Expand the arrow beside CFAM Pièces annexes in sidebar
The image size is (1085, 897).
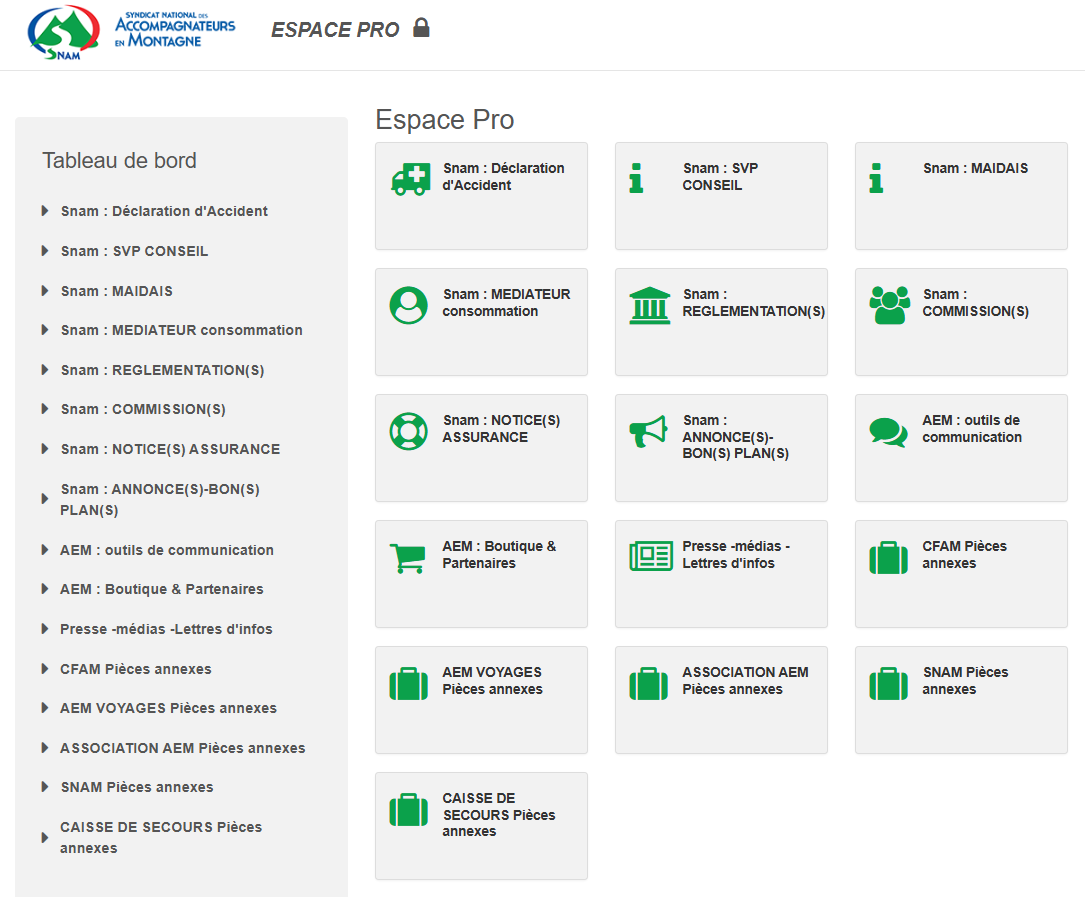pyautogui.click(x=45, y=669)
